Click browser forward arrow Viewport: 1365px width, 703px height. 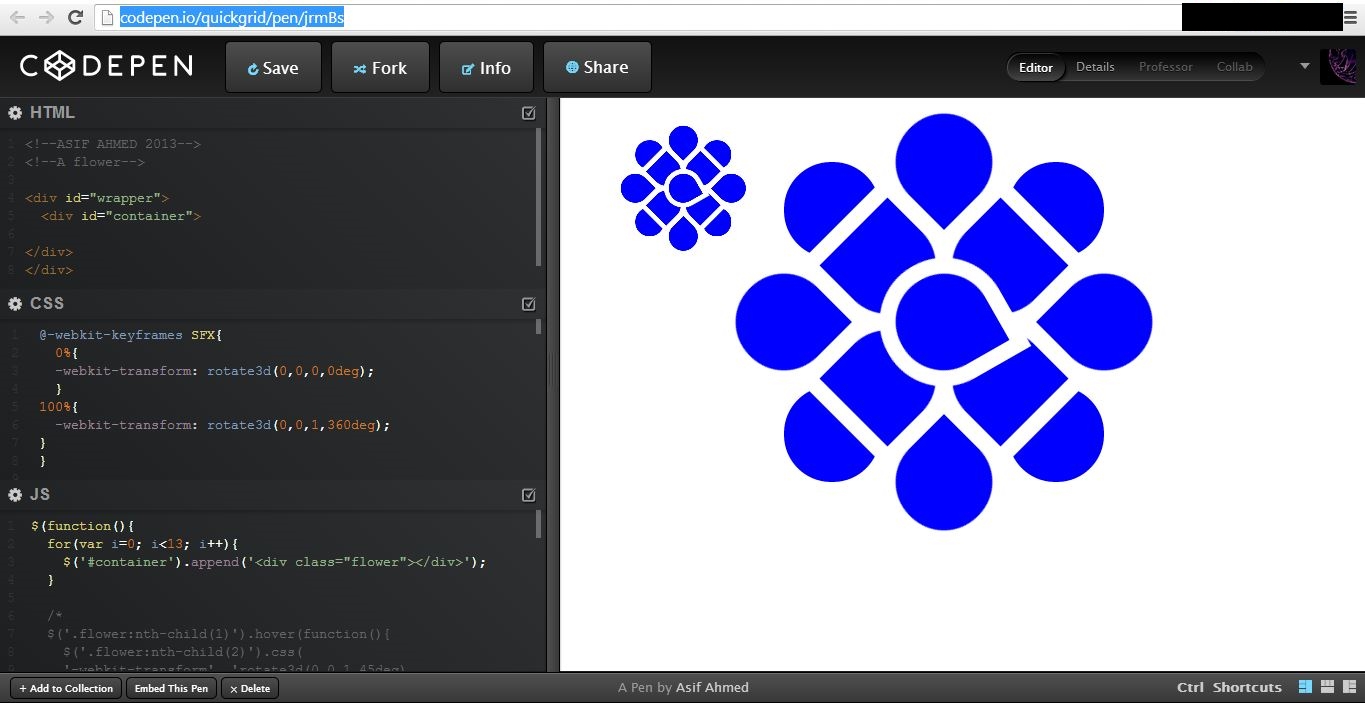pyautogui.click(x=45, y=17)
